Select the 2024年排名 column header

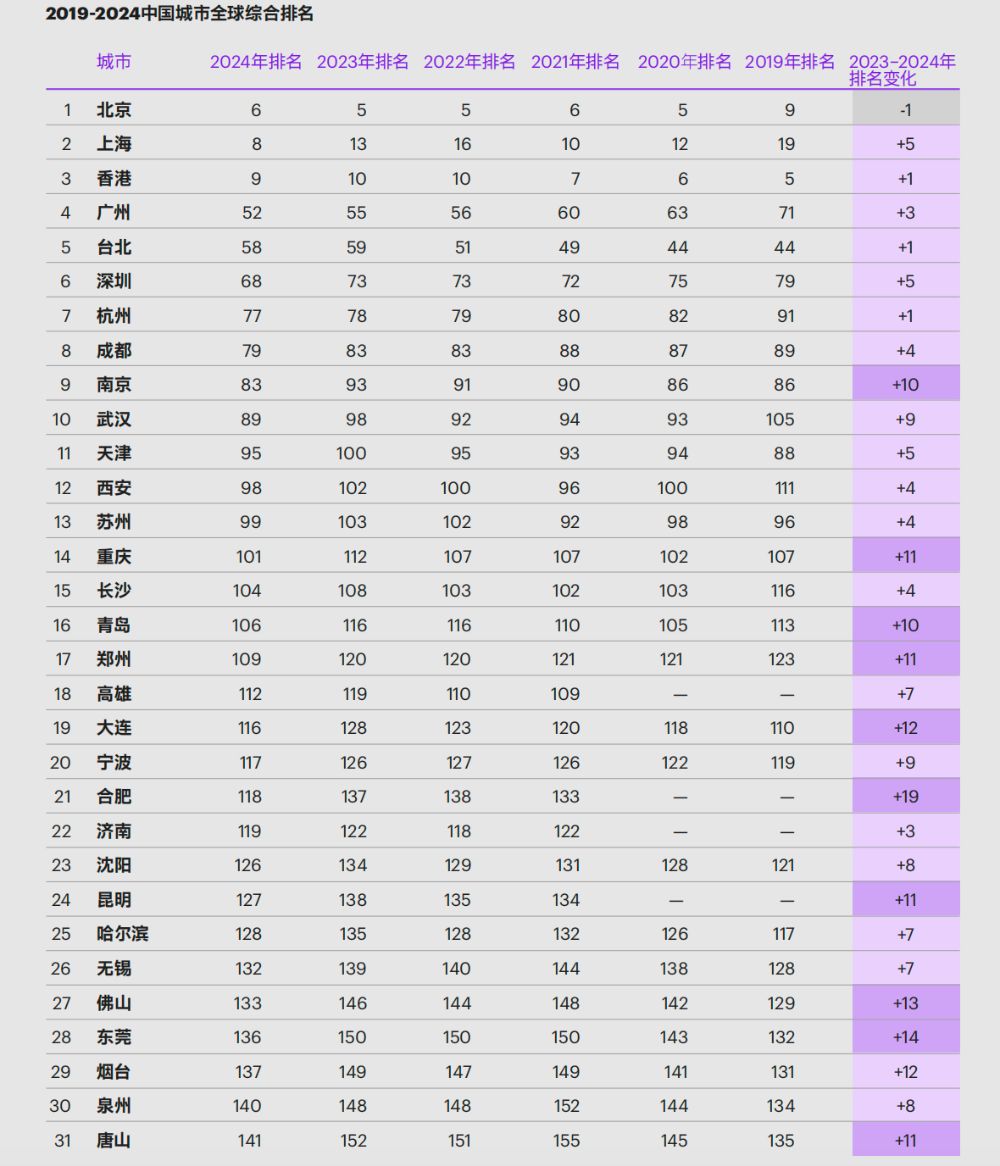(256, 62)
